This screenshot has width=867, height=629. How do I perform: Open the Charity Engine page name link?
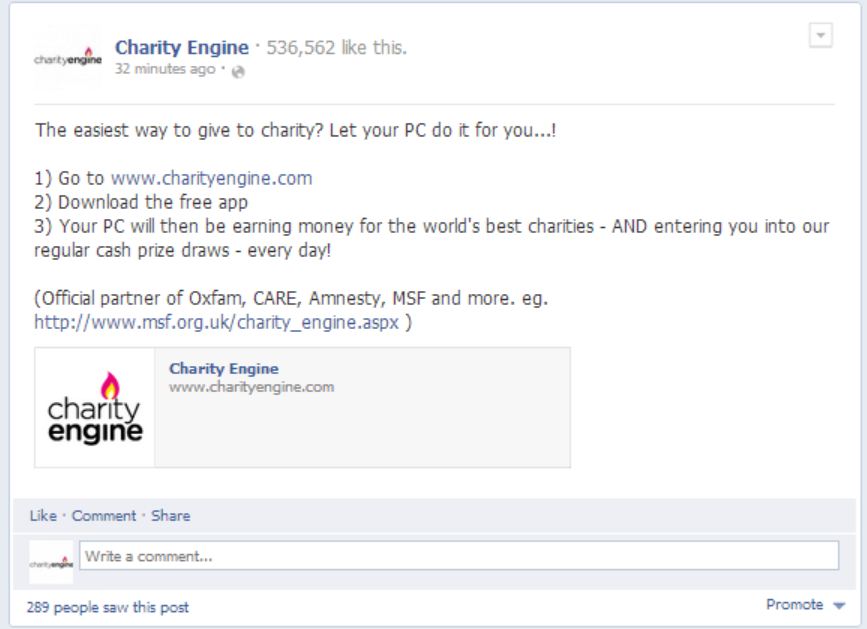[182, 48]
